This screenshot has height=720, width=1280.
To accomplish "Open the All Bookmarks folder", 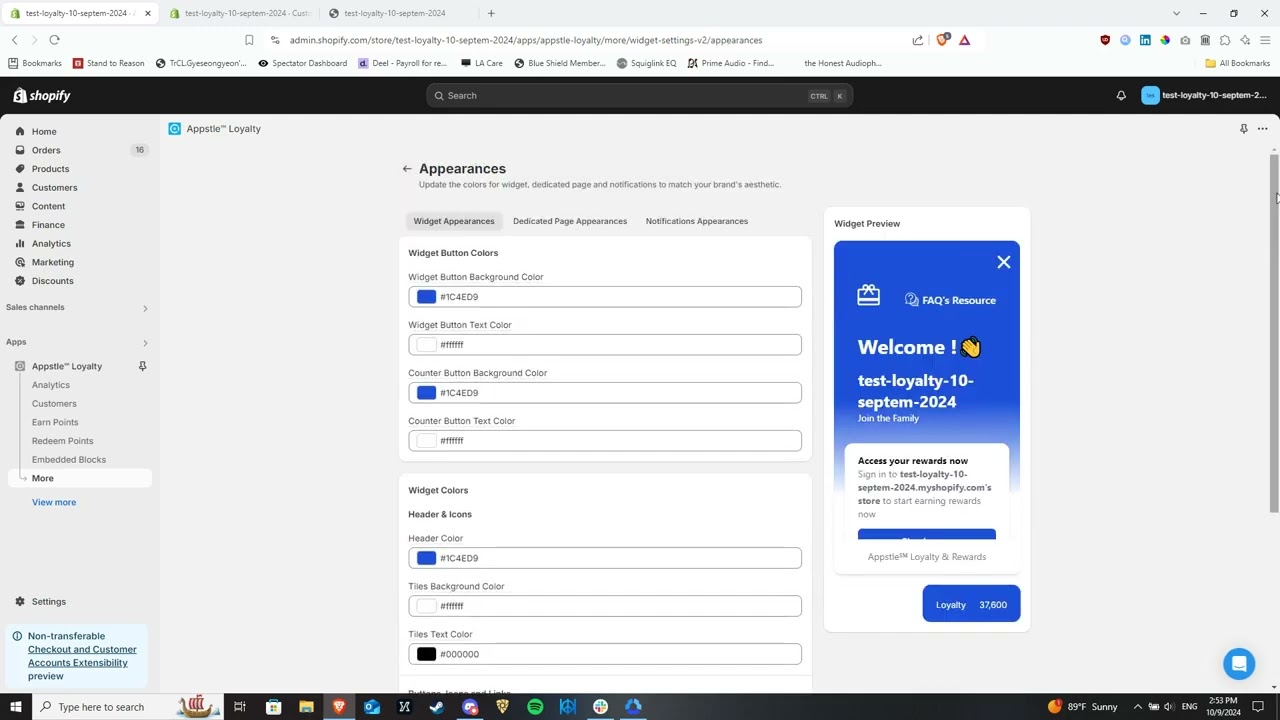I will (1238, 63).
